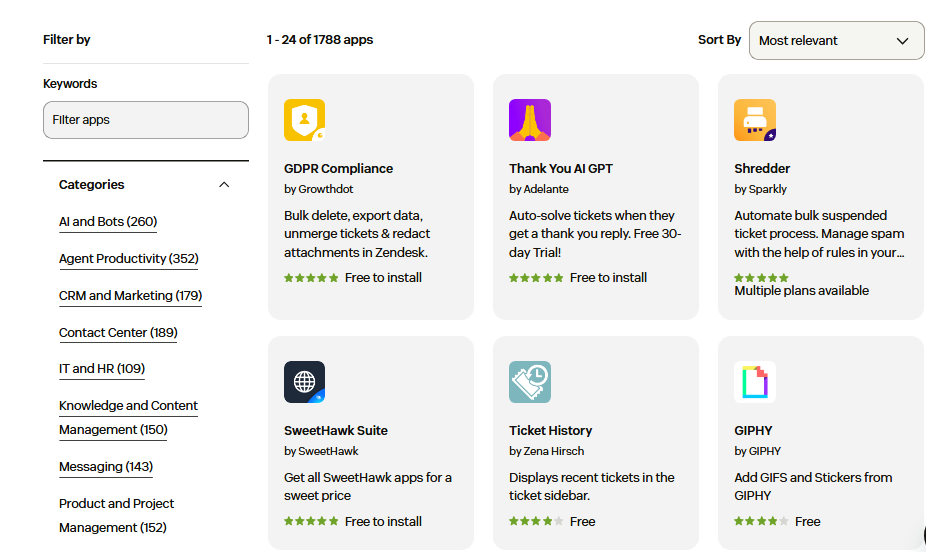
Task: Click 'Free' price on GIPHY card
Action: coord(807,522)
